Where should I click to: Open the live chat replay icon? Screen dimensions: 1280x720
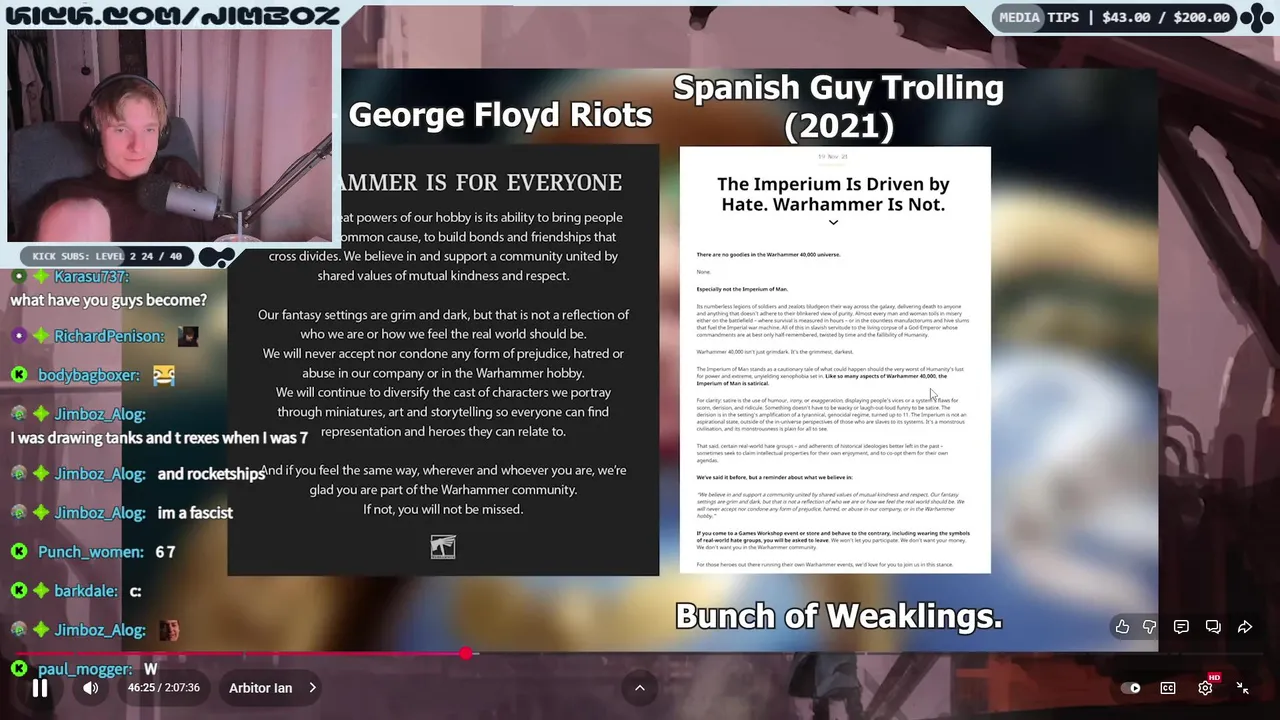(x=1213, y=627)
